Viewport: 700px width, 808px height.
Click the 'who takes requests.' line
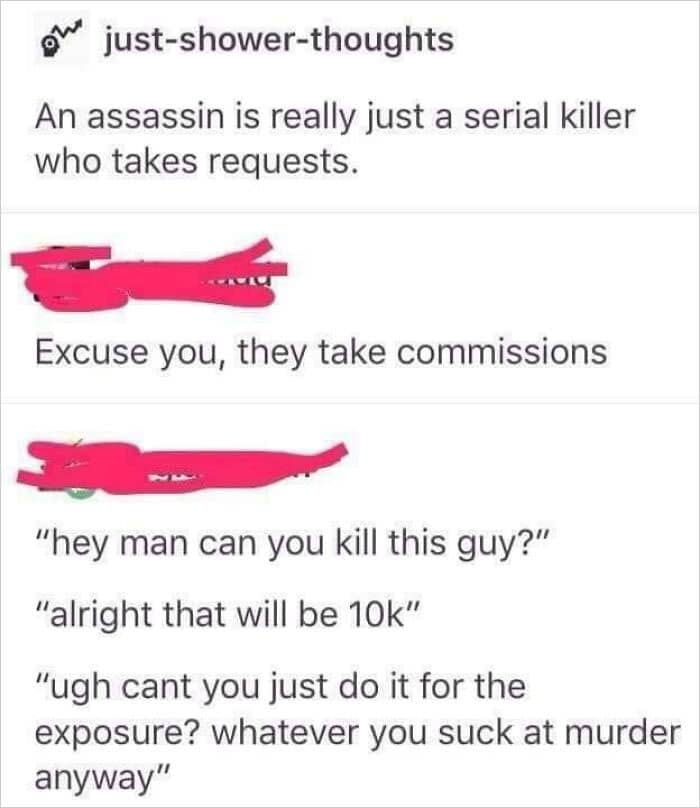coord(196,161)
